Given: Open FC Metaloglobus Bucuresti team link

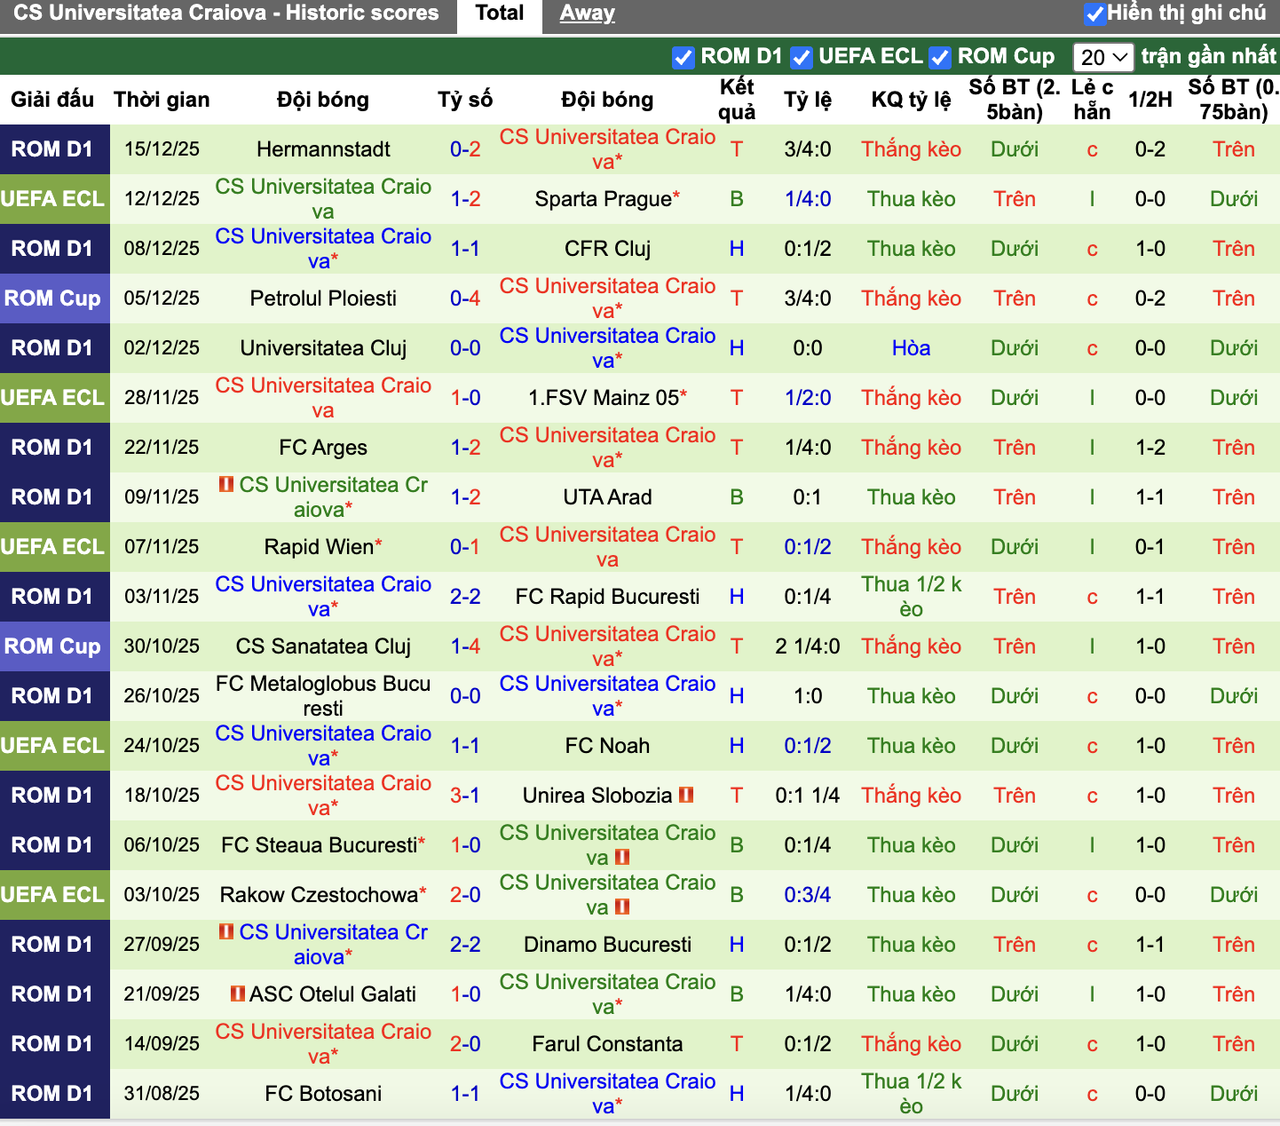Looking at the screenshot, I should (x=323, y=696).
